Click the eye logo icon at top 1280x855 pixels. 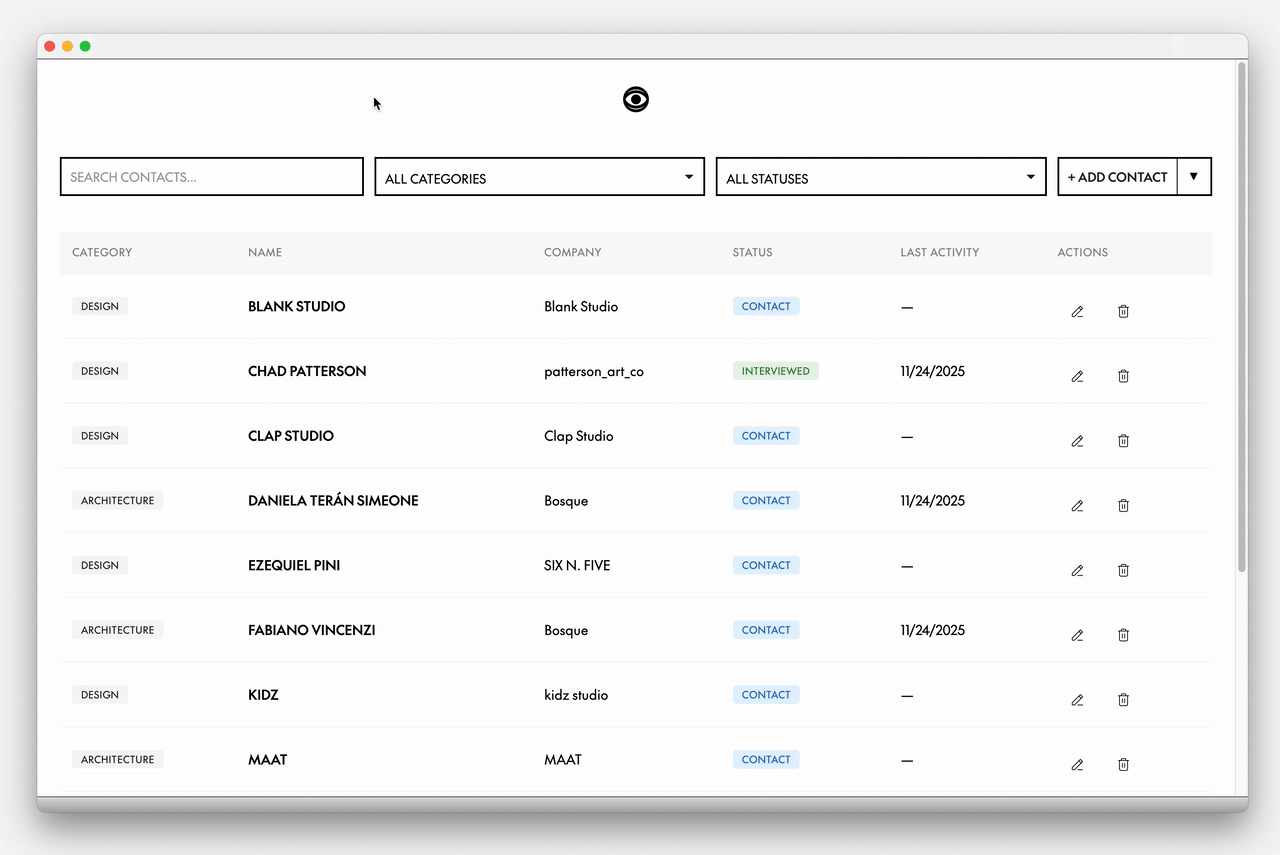pyautogui.click(x=636, y=99)
